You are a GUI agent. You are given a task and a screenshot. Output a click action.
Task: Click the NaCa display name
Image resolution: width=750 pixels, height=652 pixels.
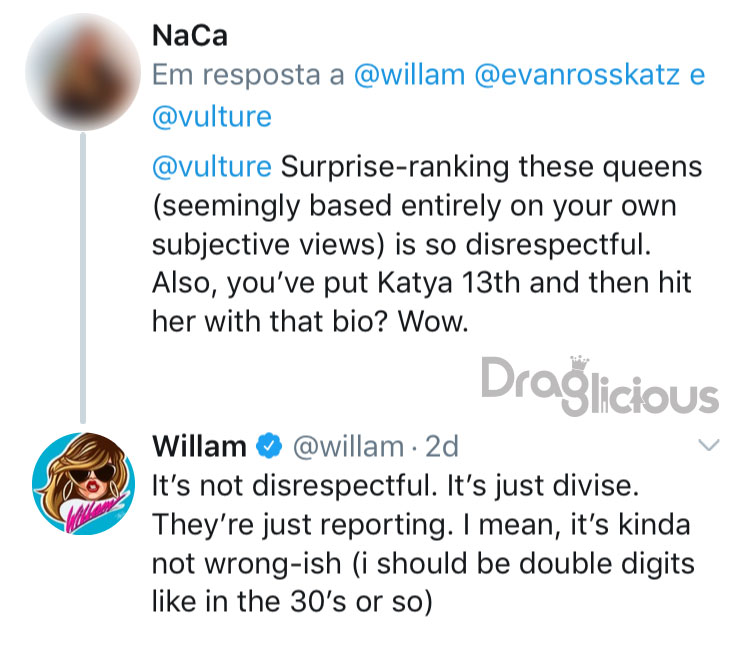click(190, 36)
